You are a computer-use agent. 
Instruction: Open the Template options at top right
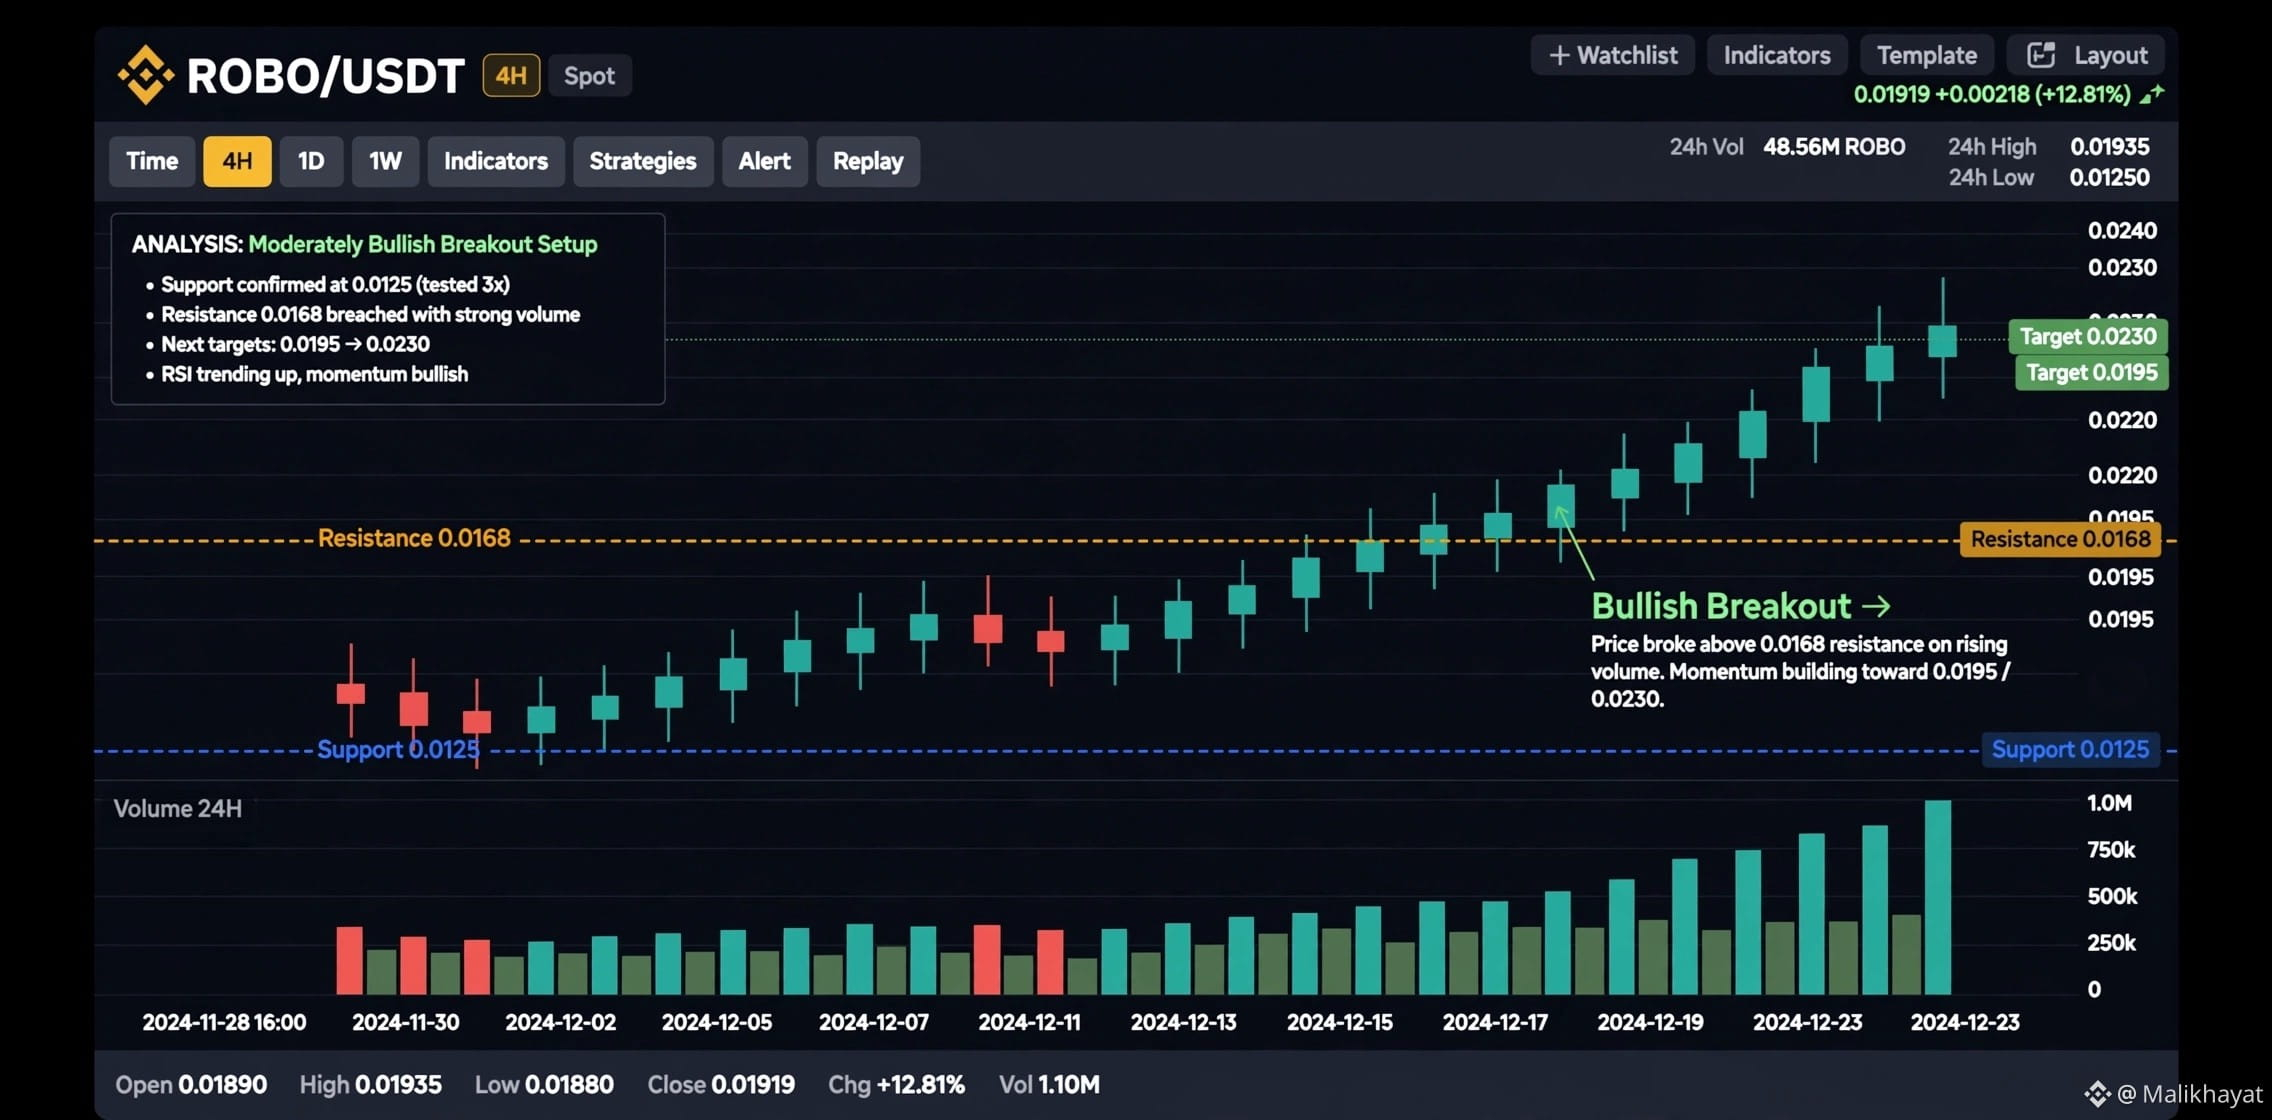coord(1926,55)
